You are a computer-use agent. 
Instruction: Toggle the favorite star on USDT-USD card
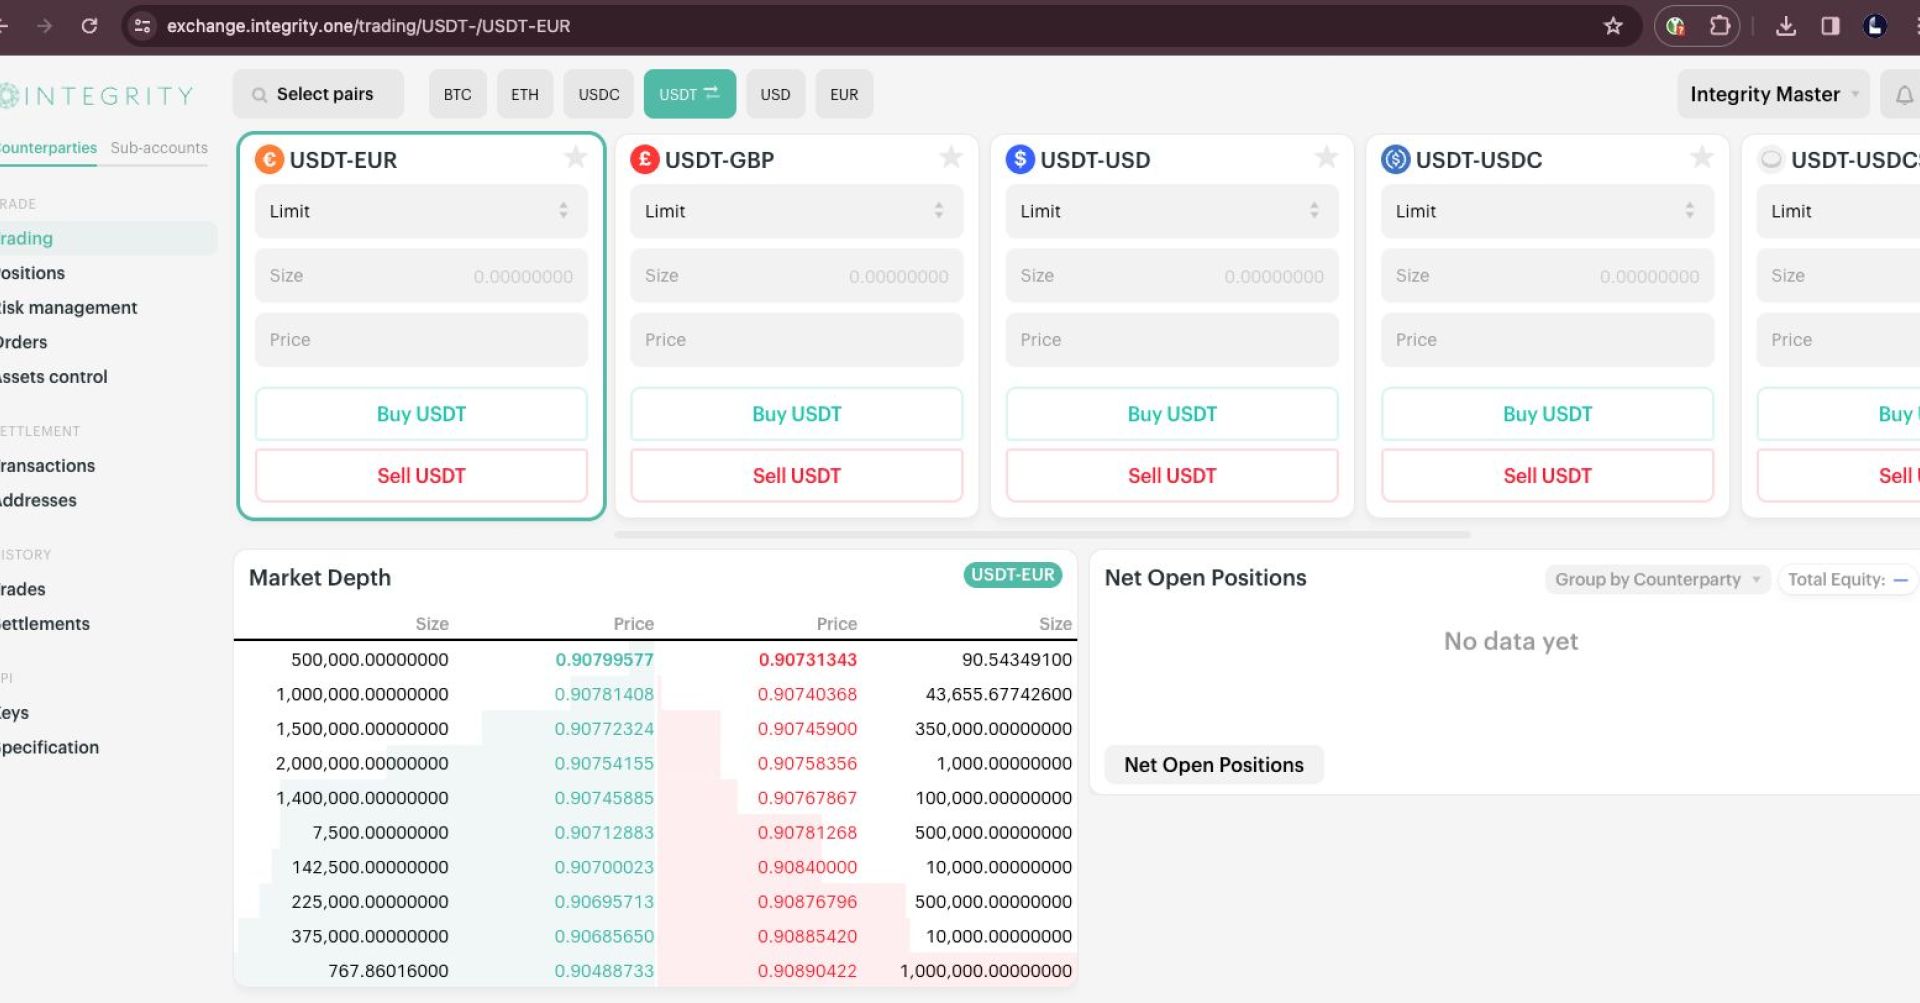click(1326, 157)
